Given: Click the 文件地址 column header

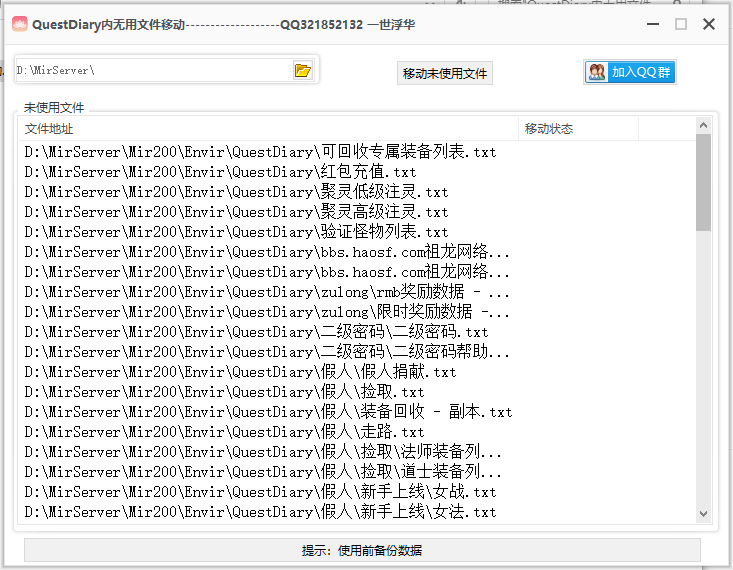Looking at the screenshot, I should 268,129.
